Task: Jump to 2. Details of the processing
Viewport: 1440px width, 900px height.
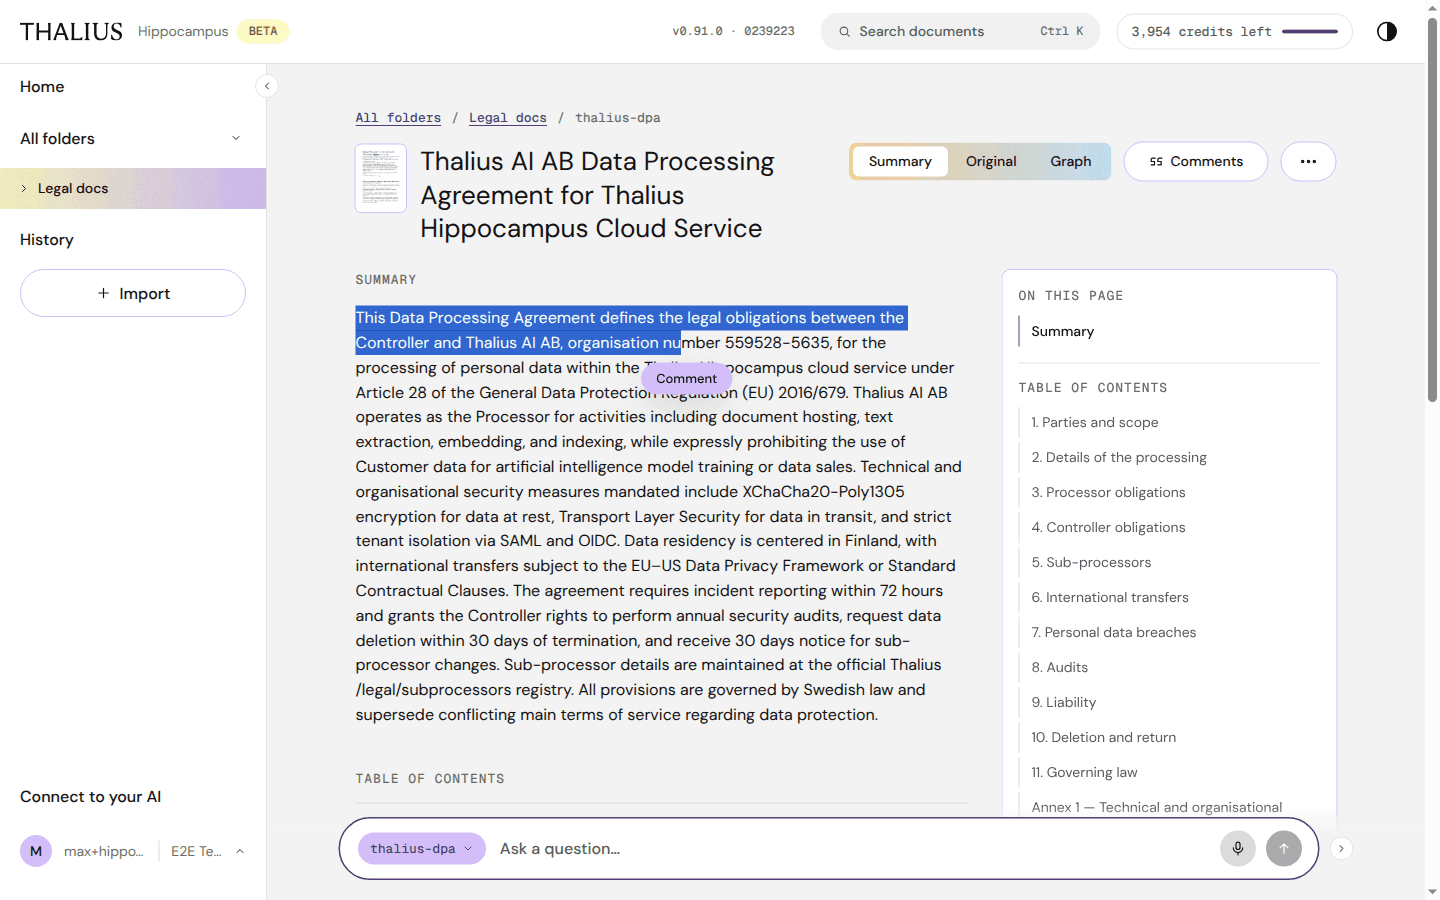Action: point(1119,458)
